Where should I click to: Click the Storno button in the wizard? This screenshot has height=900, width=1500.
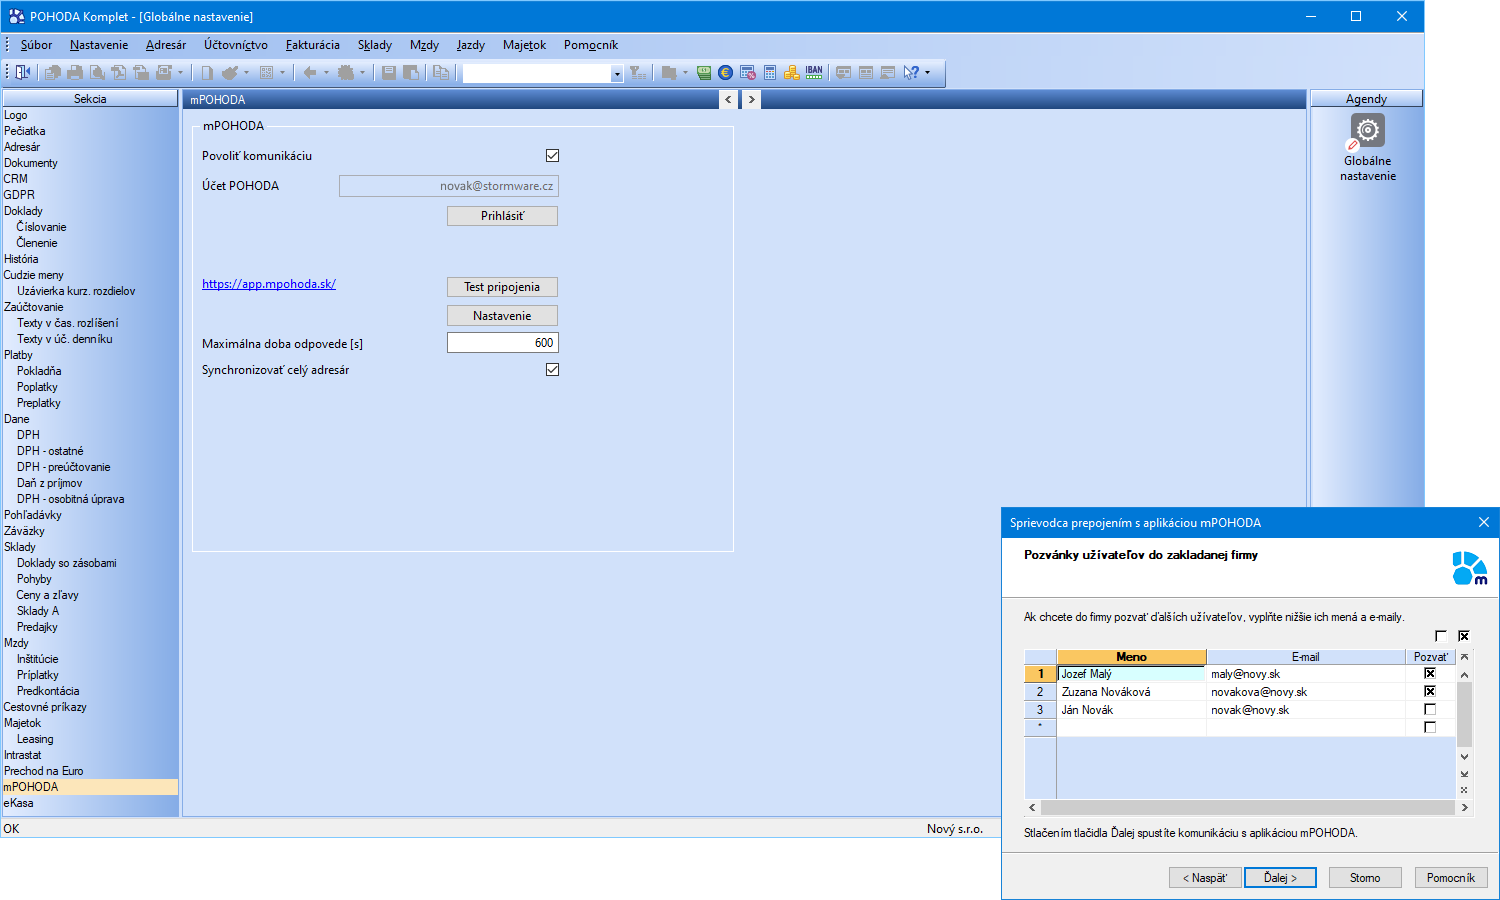1365,878
